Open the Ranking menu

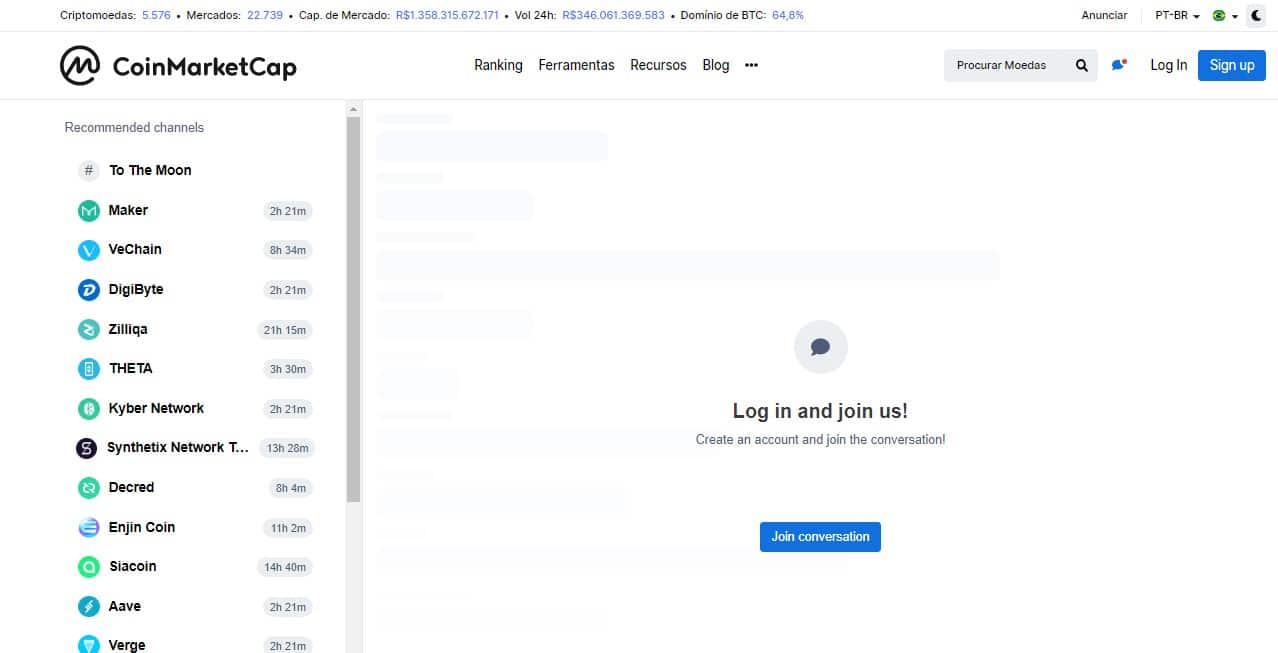tap(498, 65)
